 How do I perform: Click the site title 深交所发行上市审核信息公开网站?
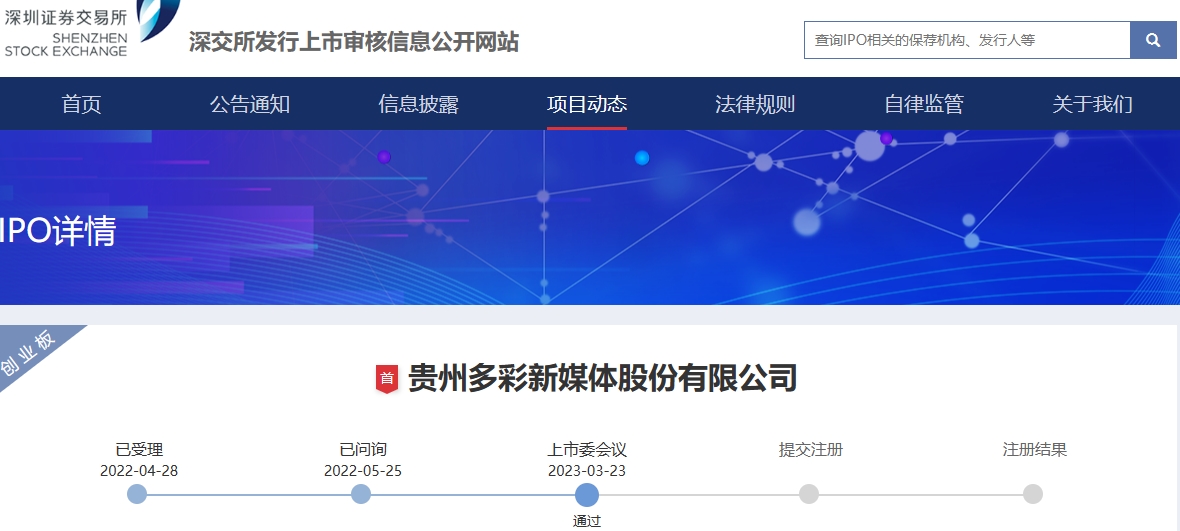click(x=354, y=41)
